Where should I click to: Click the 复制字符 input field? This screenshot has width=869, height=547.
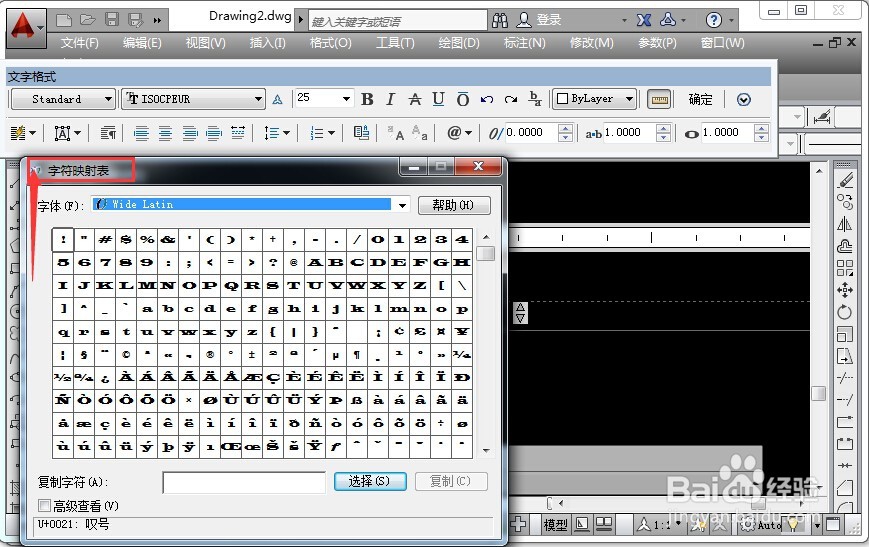tap(244, 482)
